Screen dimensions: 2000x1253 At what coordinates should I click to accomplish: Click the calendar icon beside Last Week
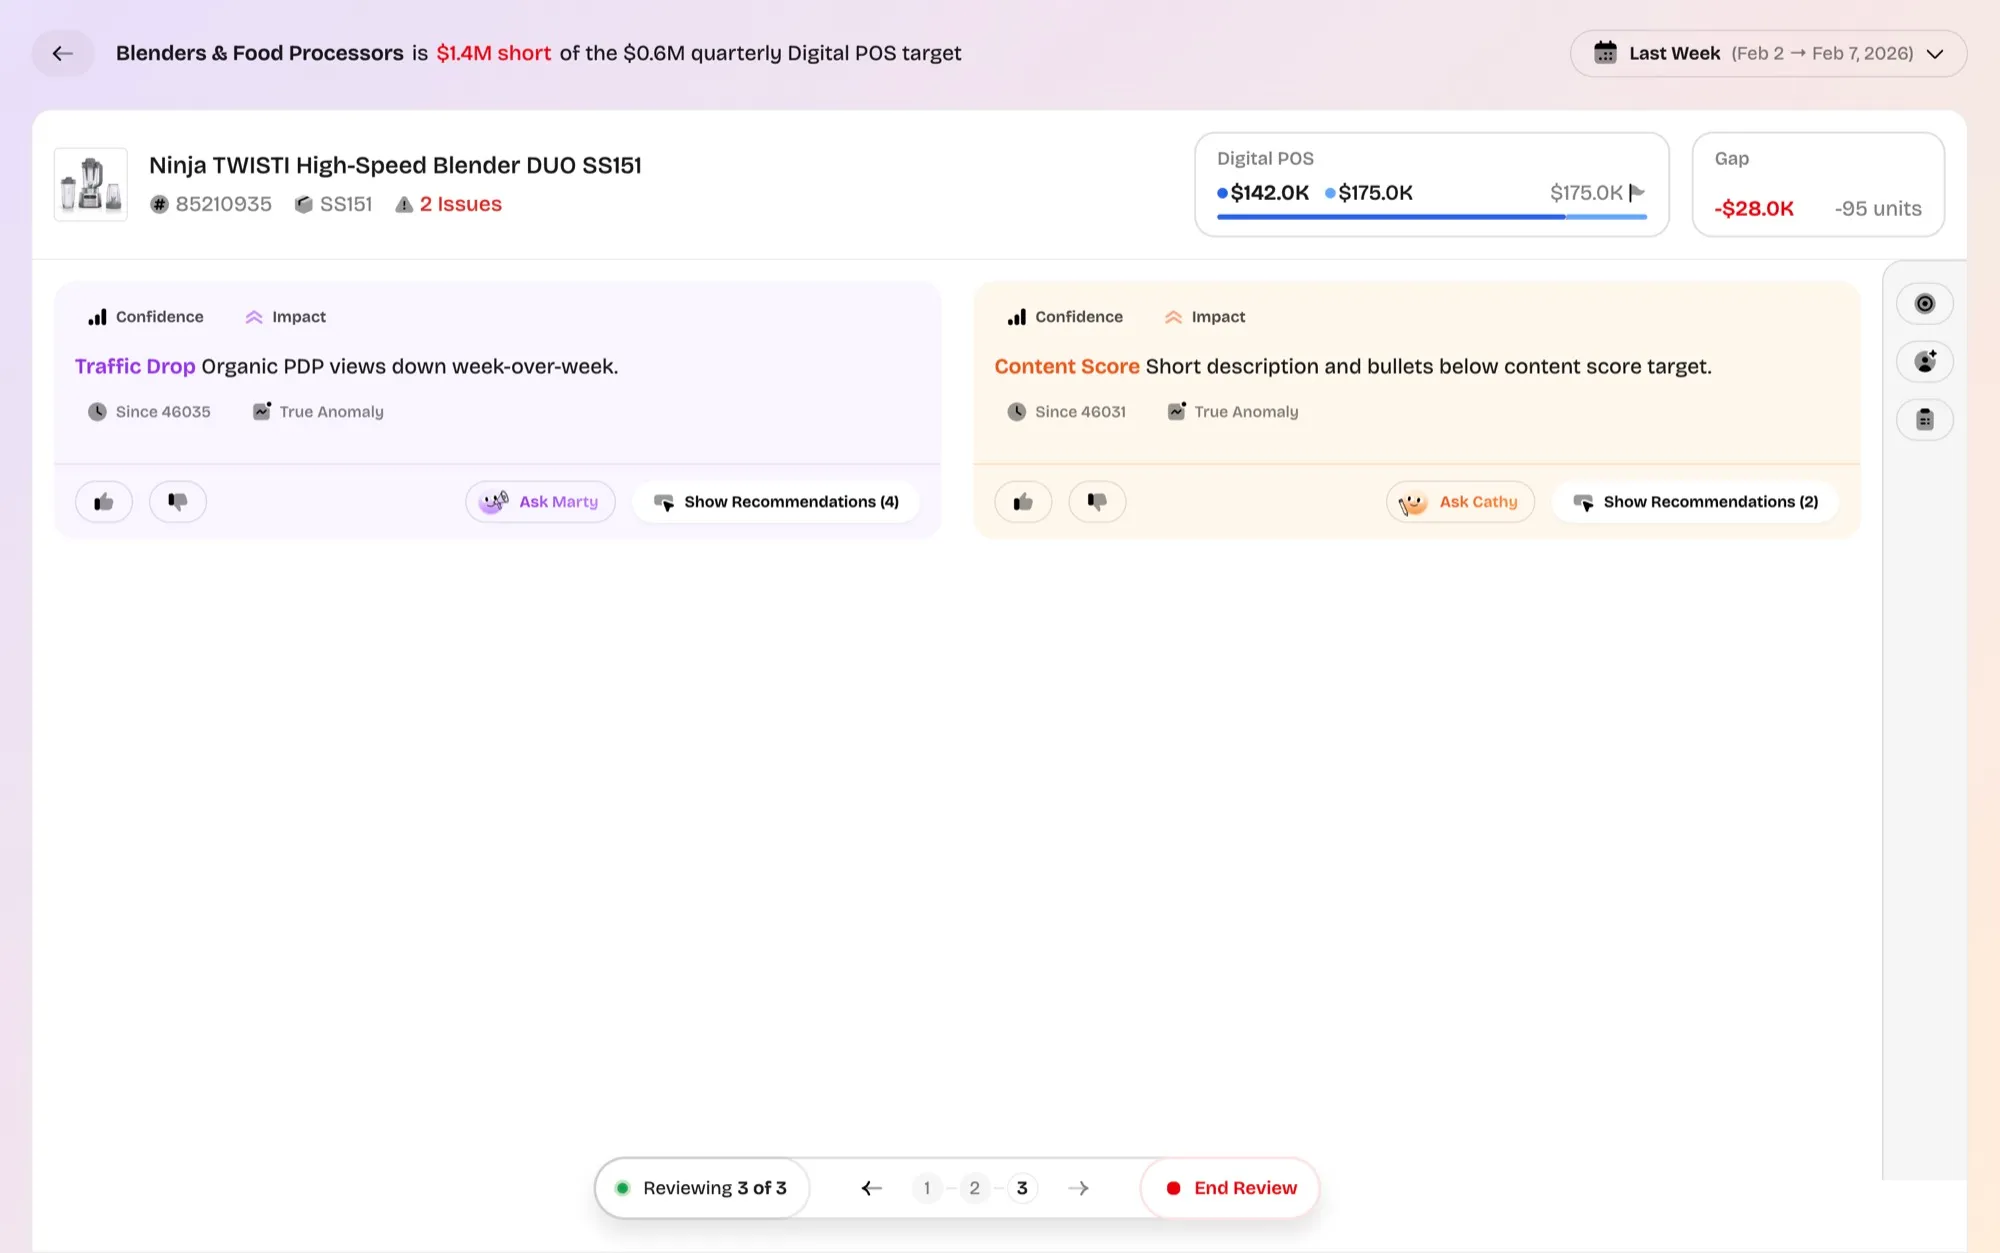(1605, 53)
